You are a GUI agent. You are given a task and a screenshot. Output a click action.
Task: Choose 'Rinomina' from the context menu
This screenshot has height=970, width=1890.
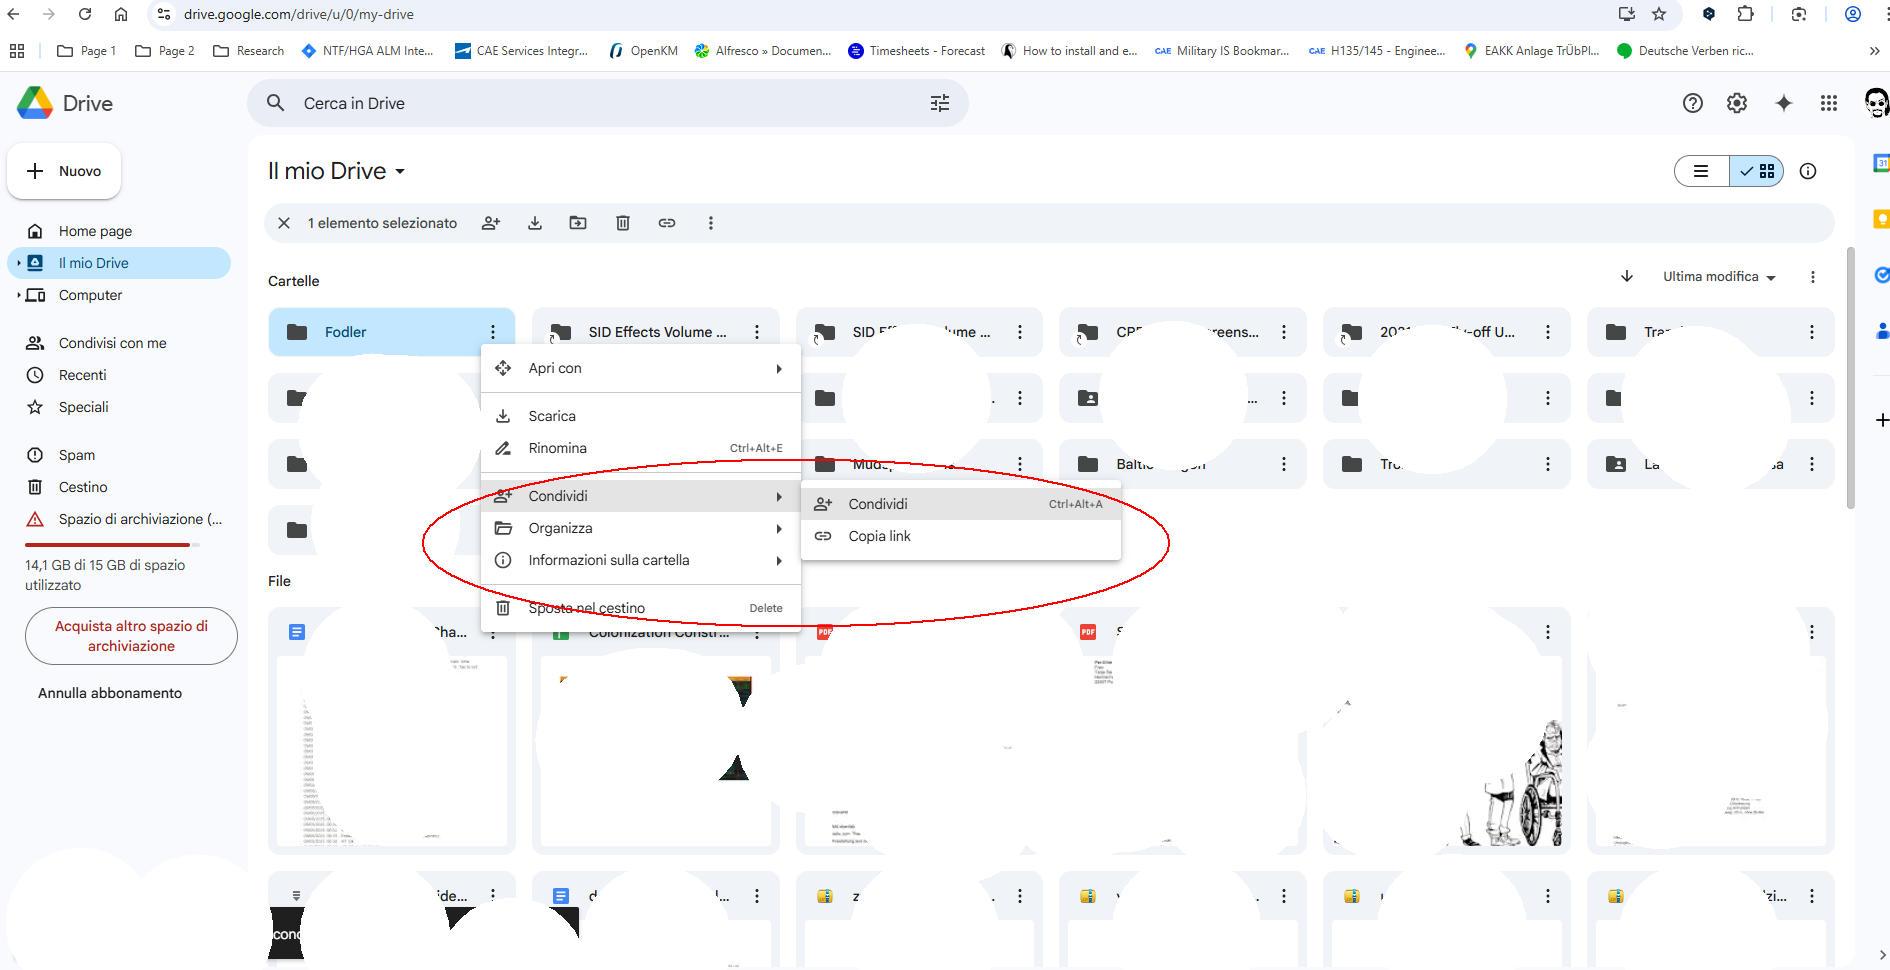[557, 448]
